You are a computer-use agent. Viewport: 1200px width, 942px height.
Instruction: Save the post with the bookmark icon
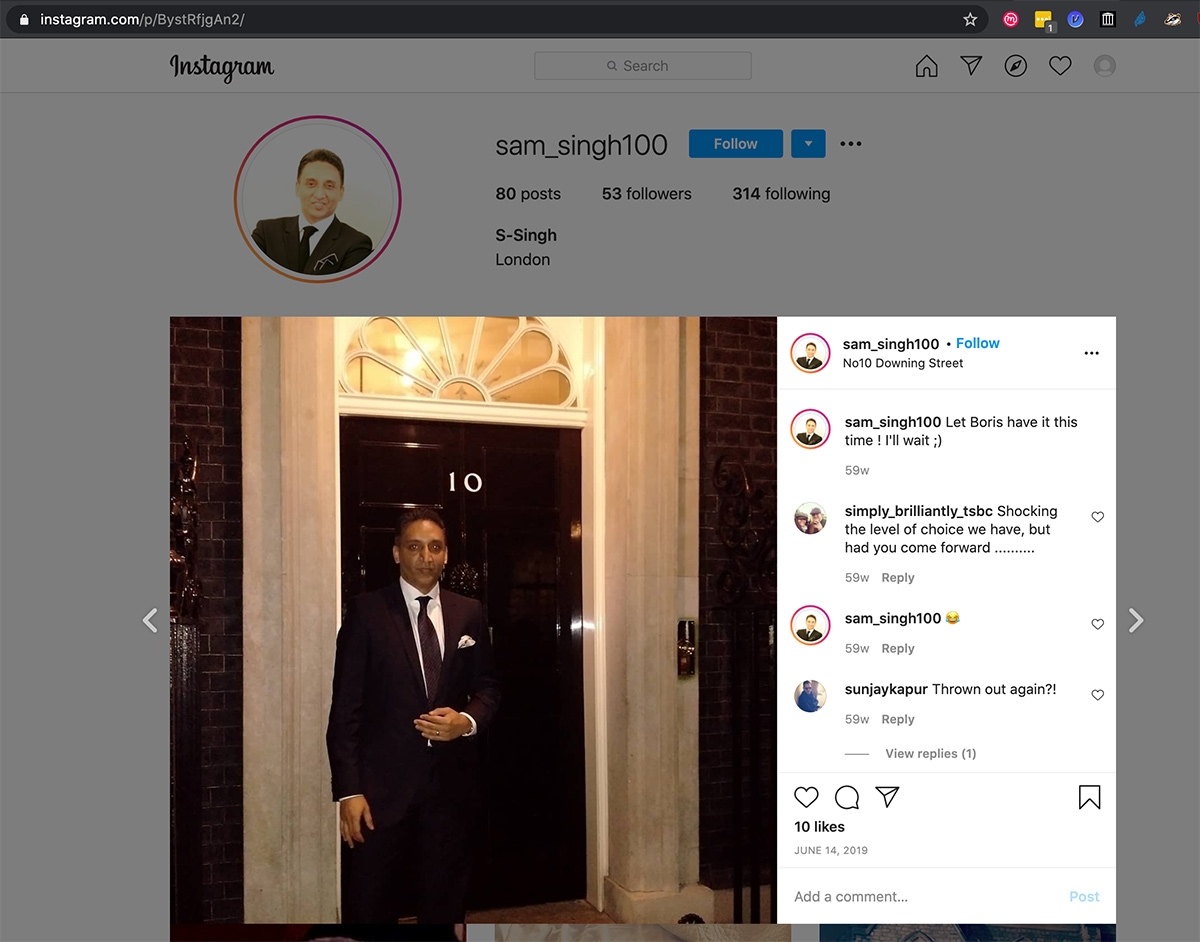tap(1089, 797)
